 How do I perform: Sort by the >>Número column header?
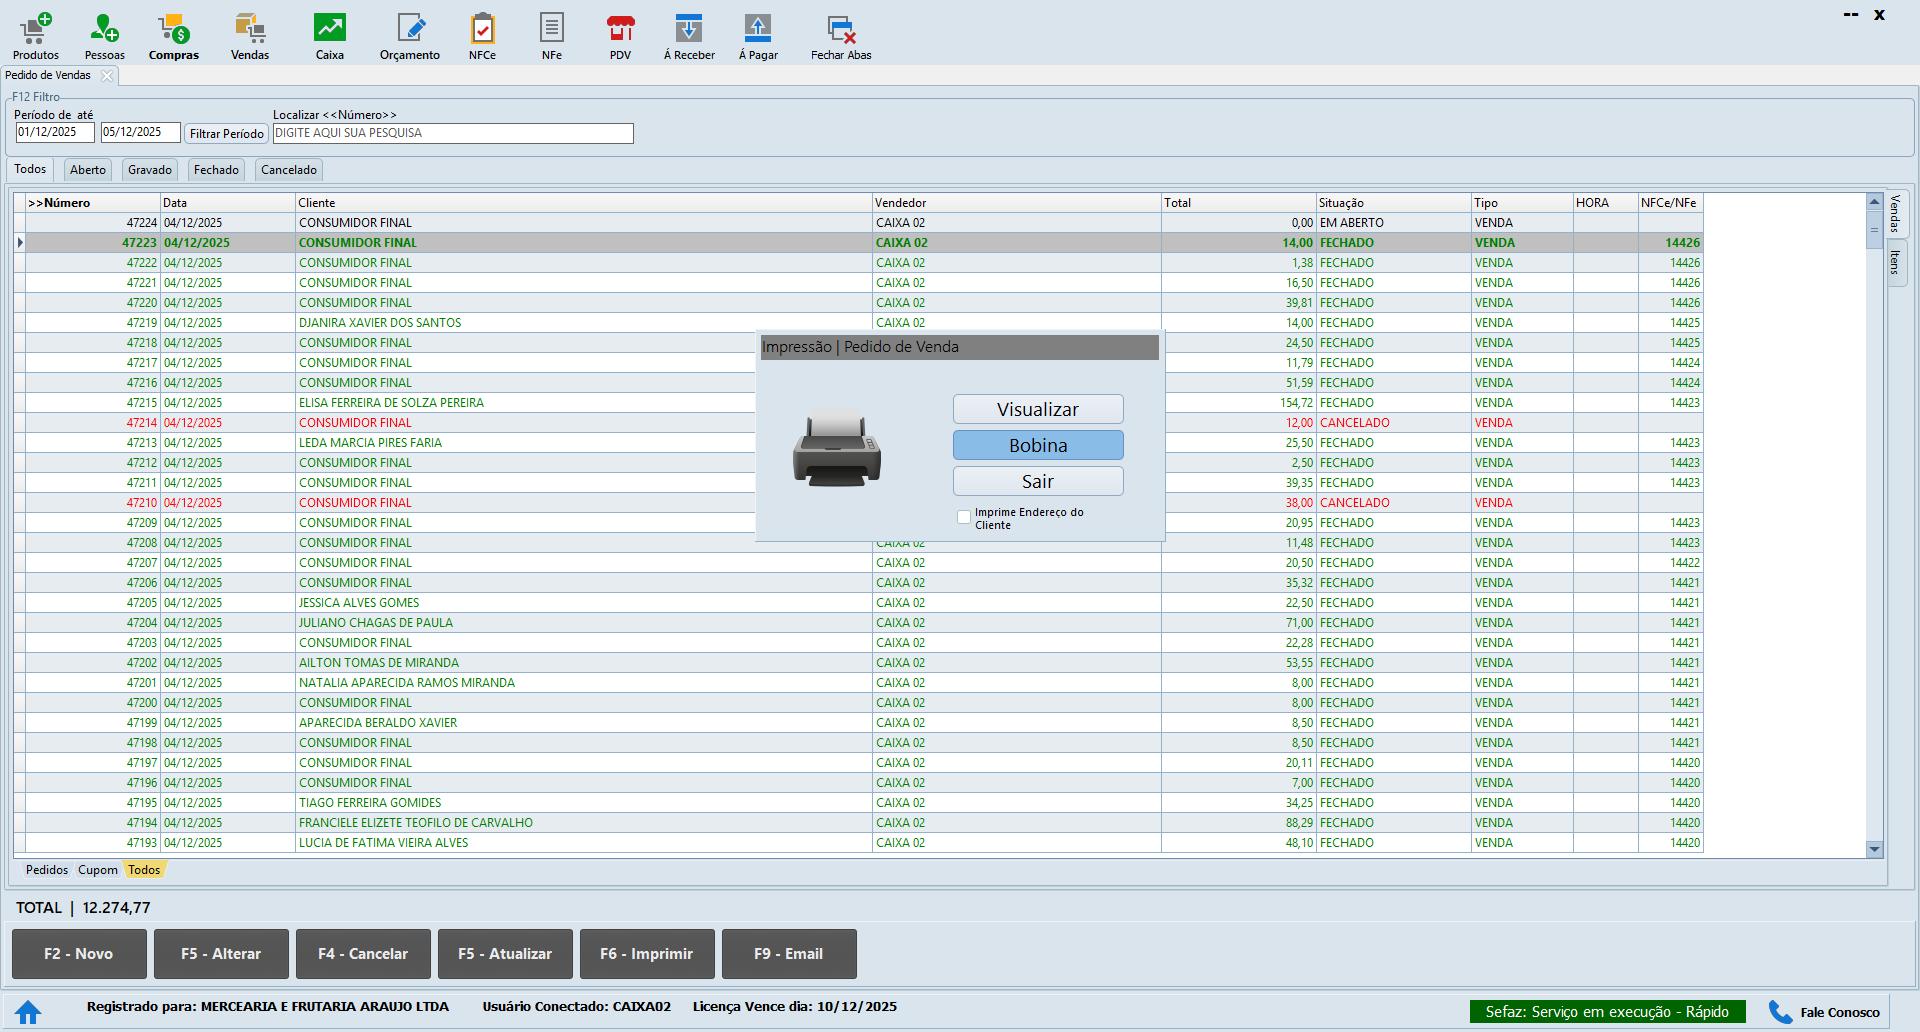[92, 203]
